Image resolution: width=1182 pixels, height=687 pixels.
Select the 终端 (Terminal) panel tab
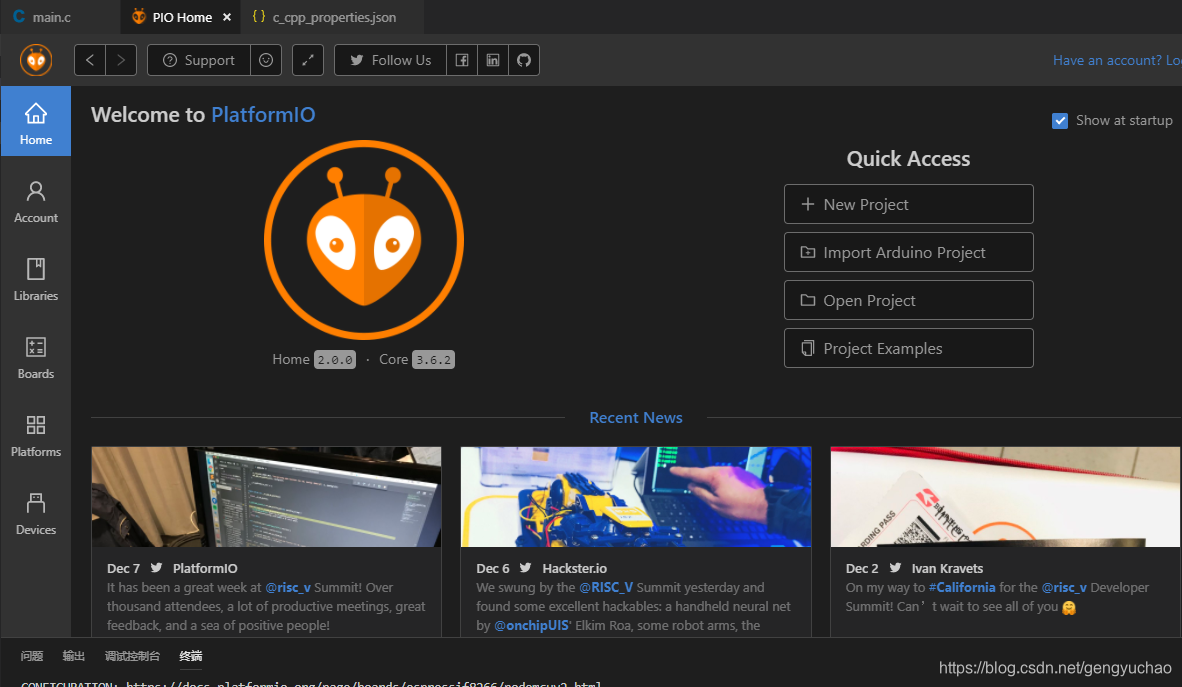pyautogui.click(x=191, y=656)
